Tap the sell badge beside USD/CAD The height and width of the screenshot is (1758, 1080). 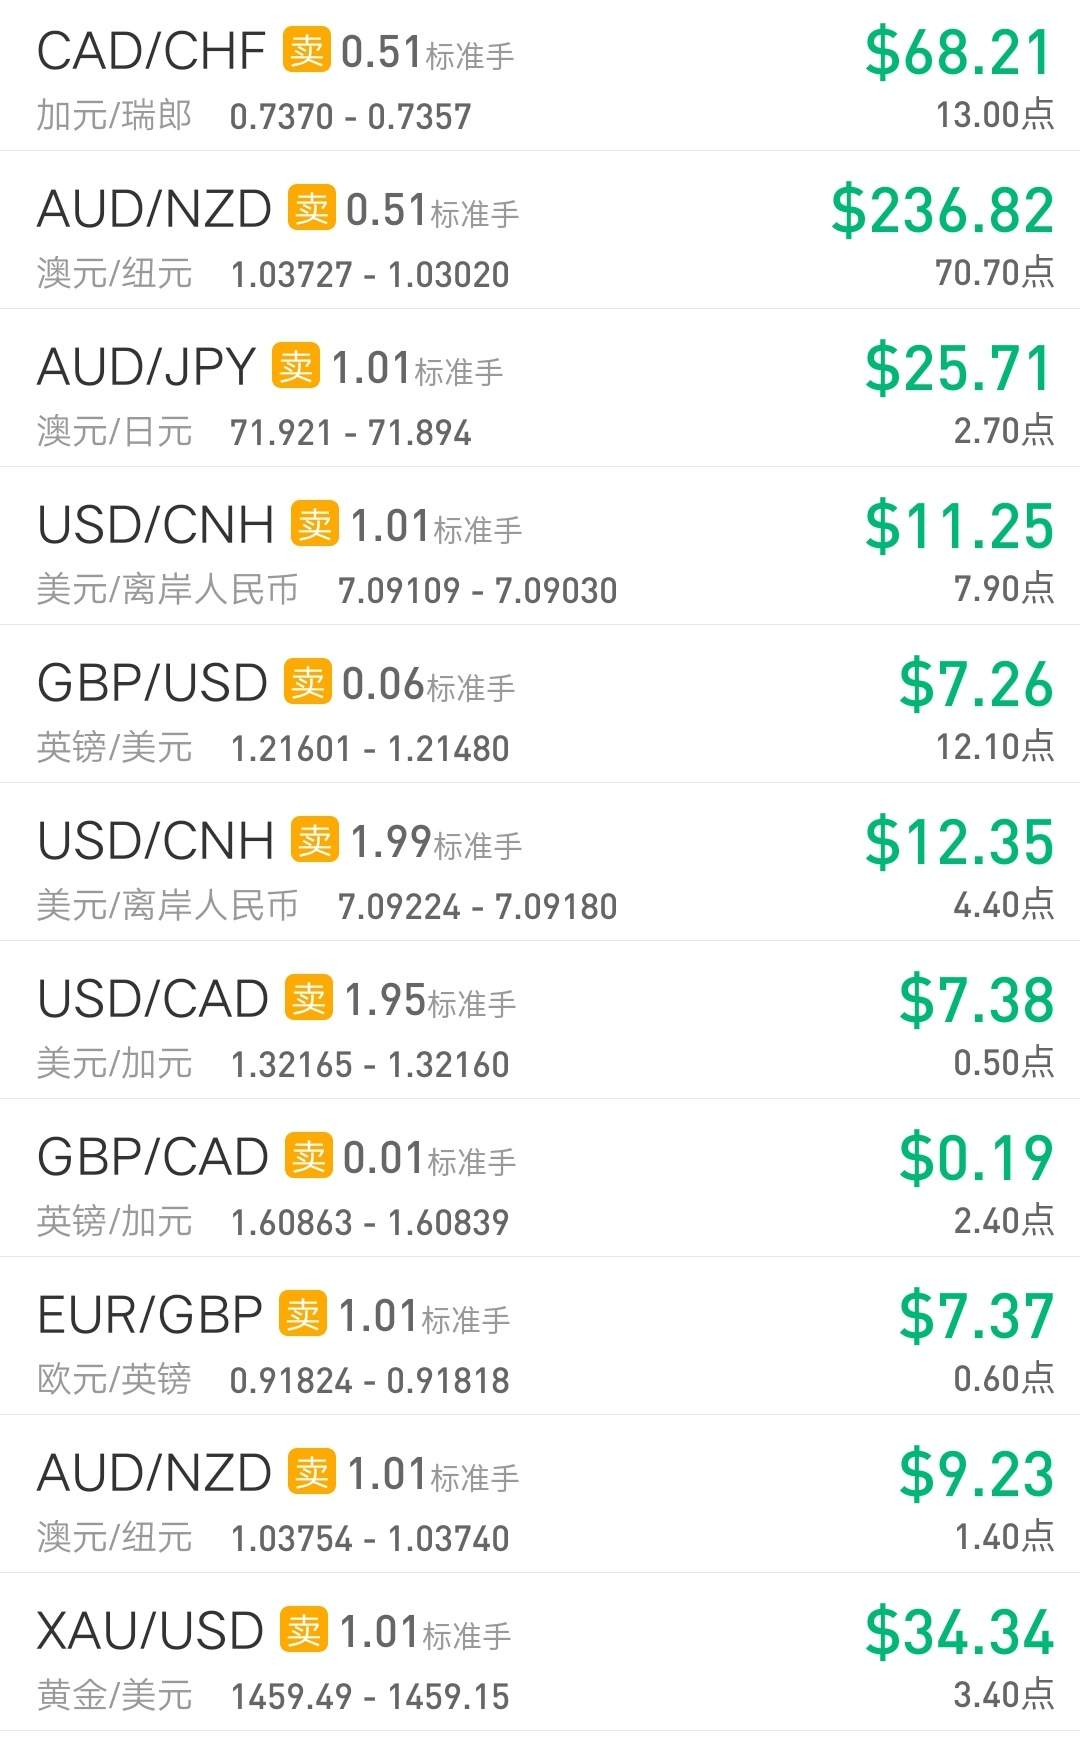click(309, 998)
